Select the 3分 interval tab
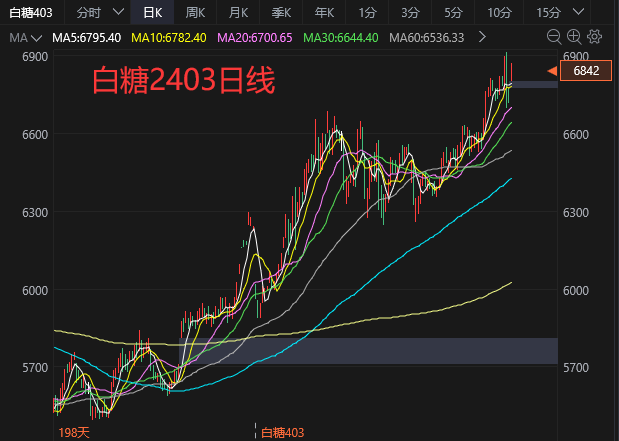619x441 pixels. [x=410, y=13]
